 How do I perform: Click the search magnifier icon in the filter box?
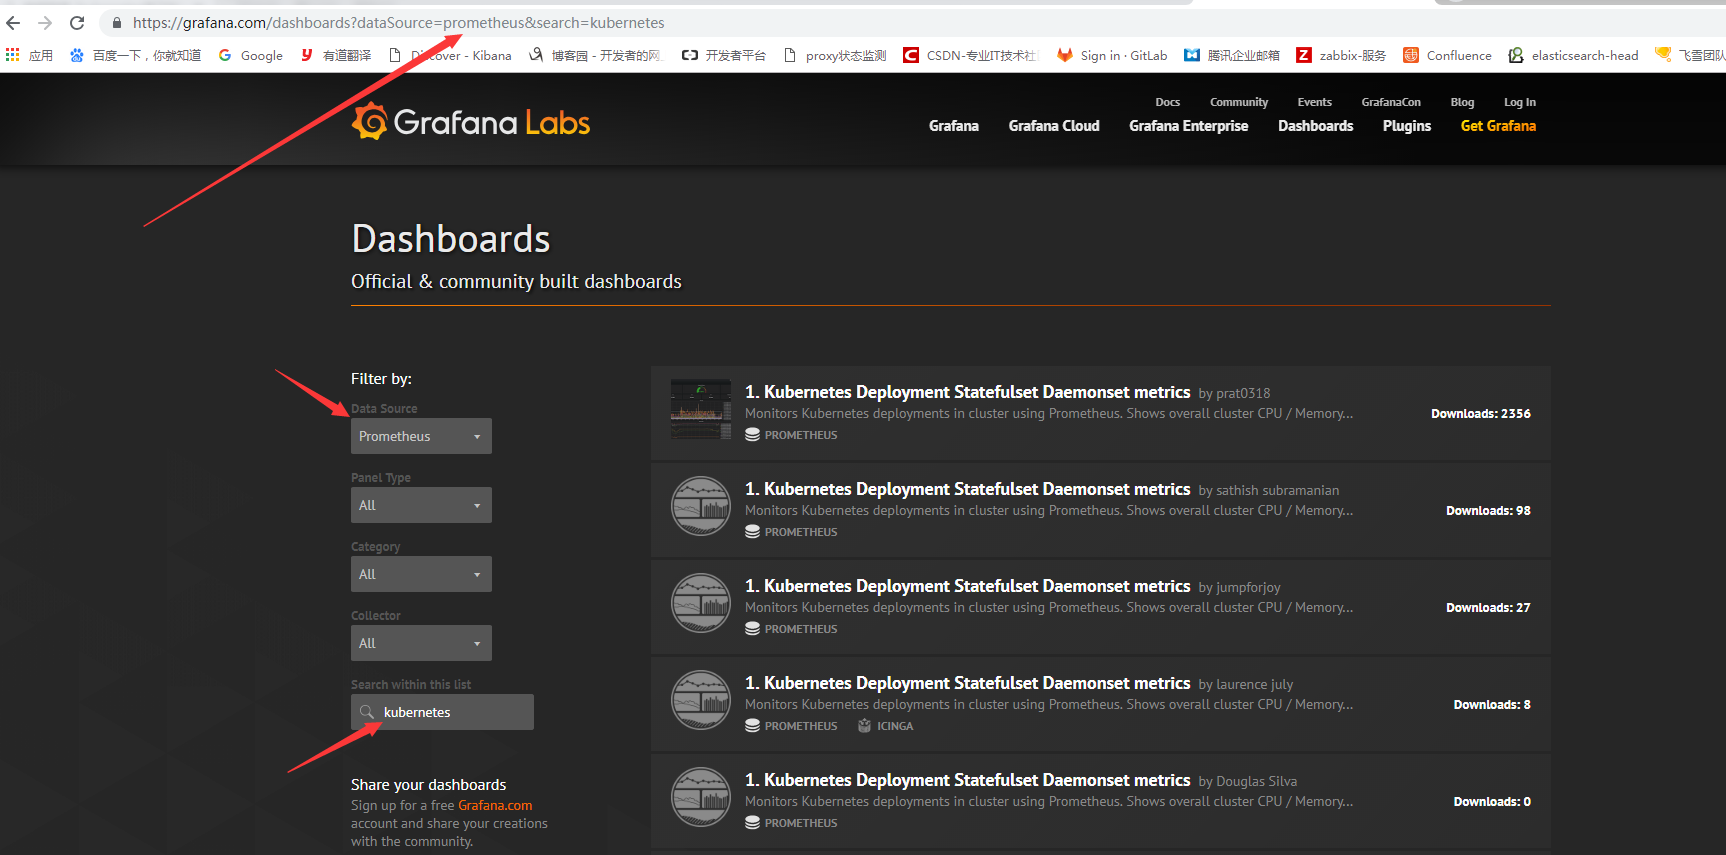point(367,712)
